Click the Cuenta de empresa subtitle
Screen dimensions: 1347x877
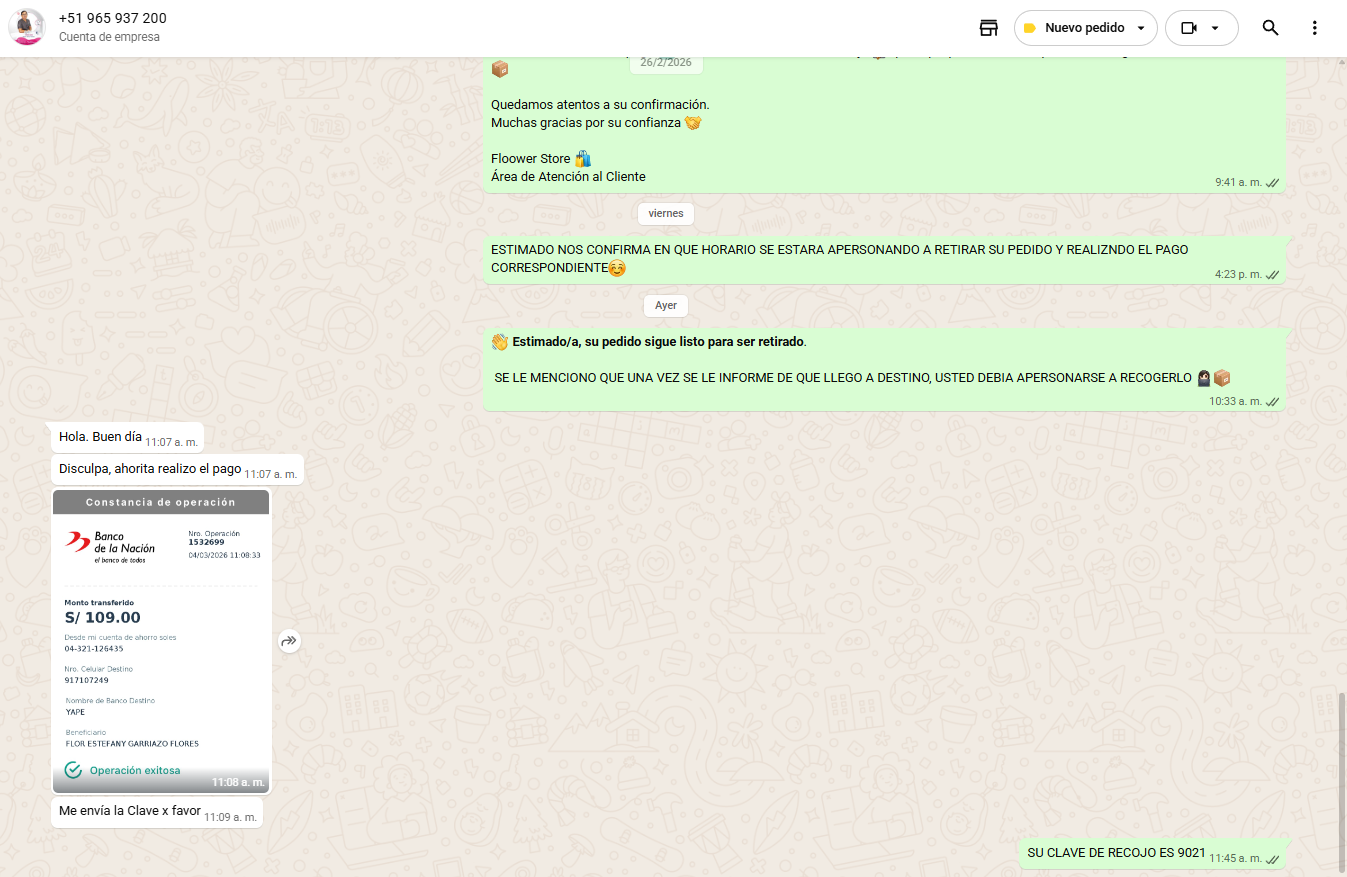[x=109, y=37]
